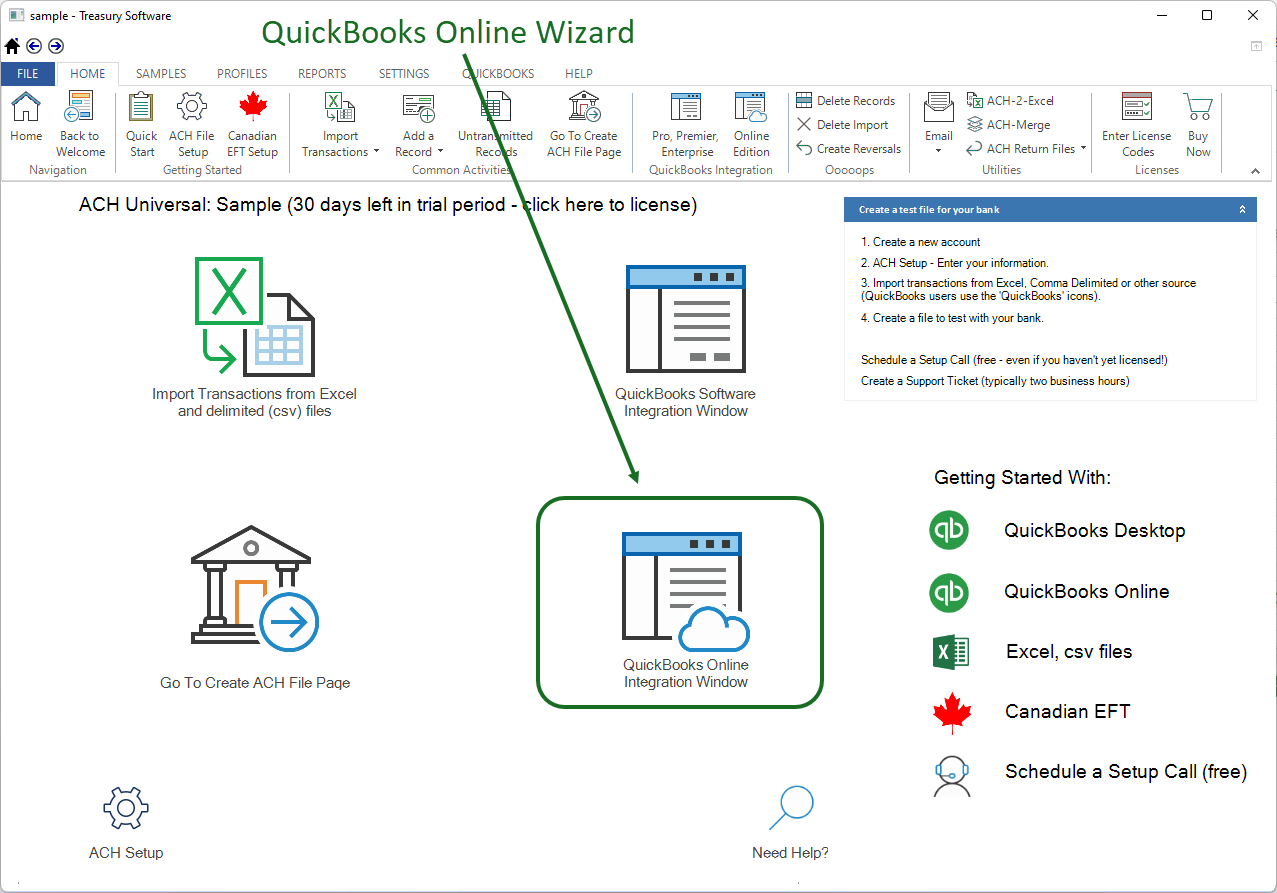Click Excel, csv files green icon

pyautogui.click(x=951, y=652)
